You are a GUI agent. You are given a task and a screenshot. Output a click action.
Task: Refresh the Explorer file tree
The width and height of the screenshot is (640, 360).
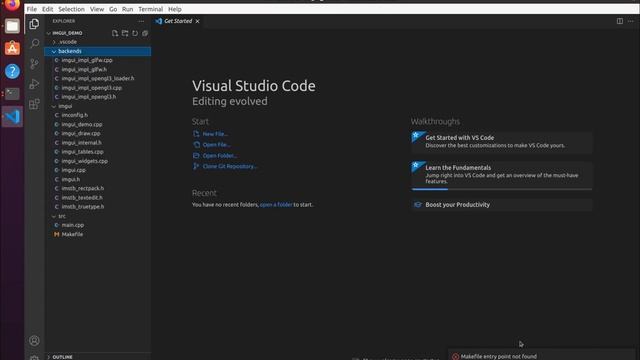[x=135, y=33]
